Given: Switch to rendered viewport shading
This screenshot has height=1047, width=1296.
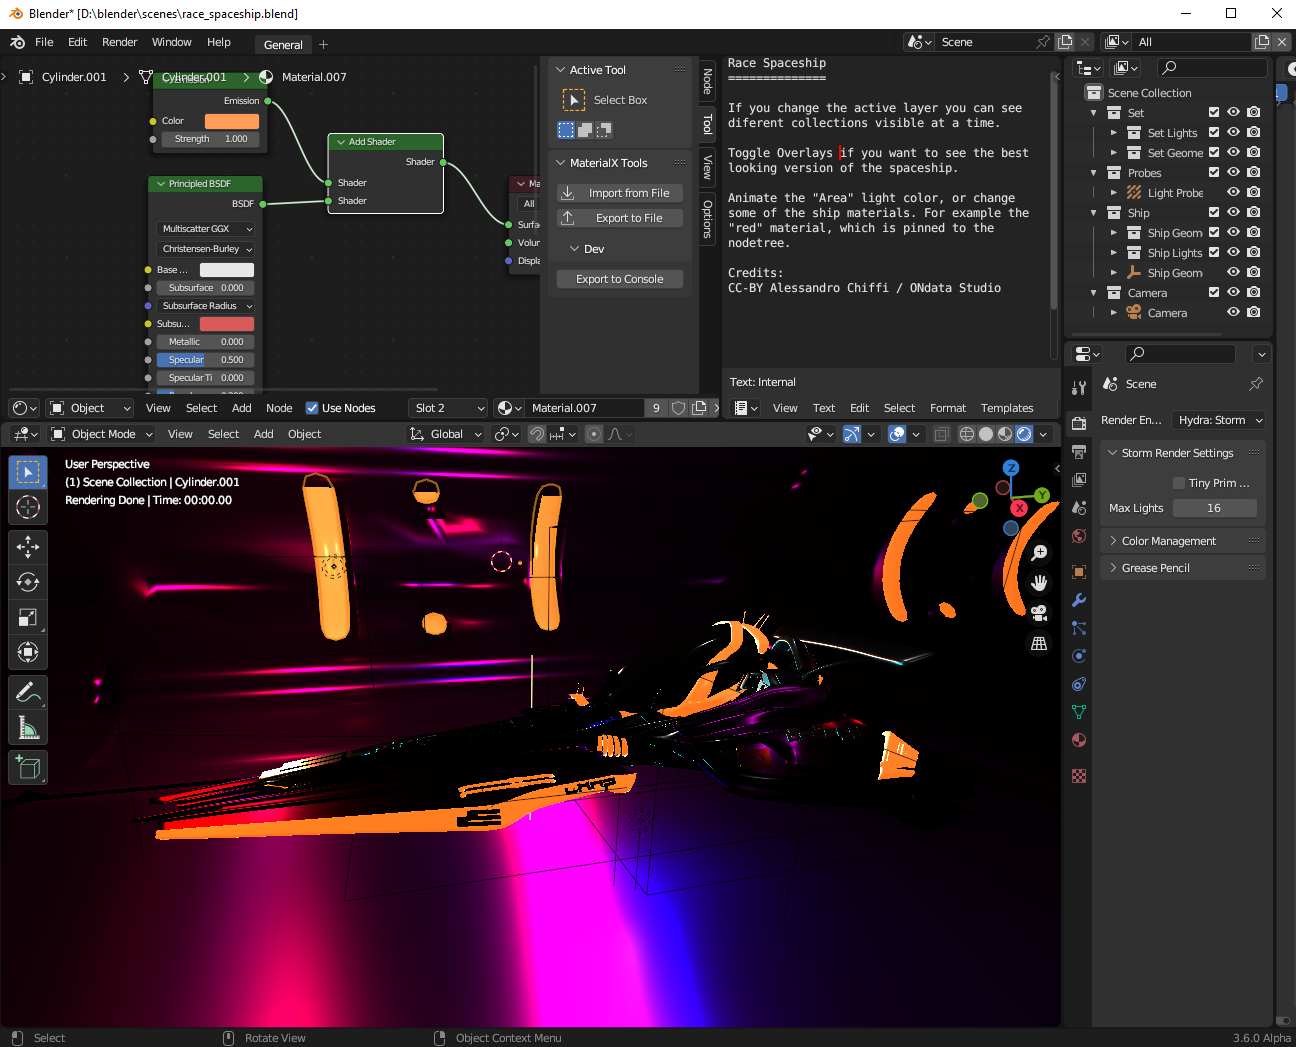Looking at the screenshot, I should coord(1024,434).
